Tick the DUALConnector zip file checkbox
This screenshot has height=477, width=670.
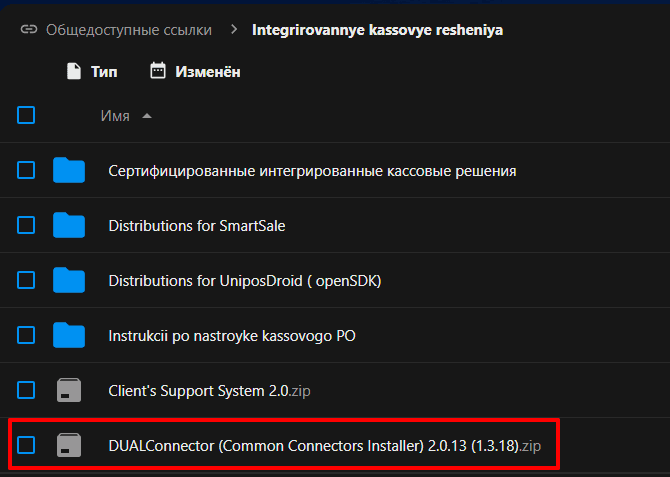pyautogui.click(x=26, y=445)
